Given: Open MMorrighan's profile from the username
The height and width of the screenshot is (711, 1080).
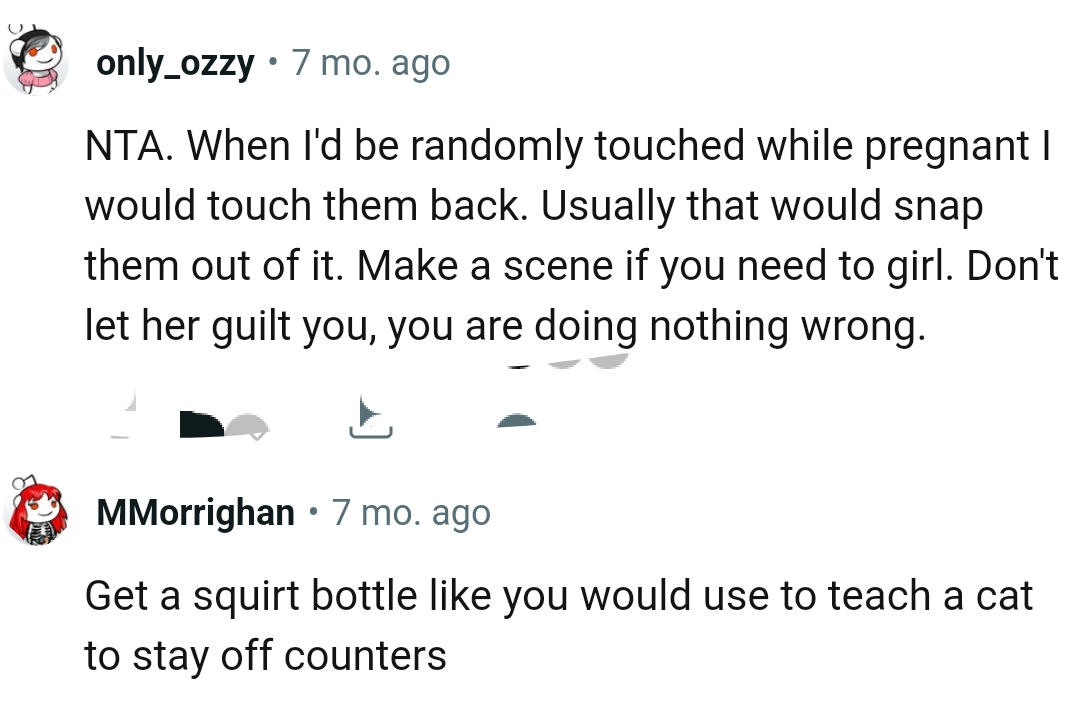Looking at the screenshot, I should tap(191, 512).
